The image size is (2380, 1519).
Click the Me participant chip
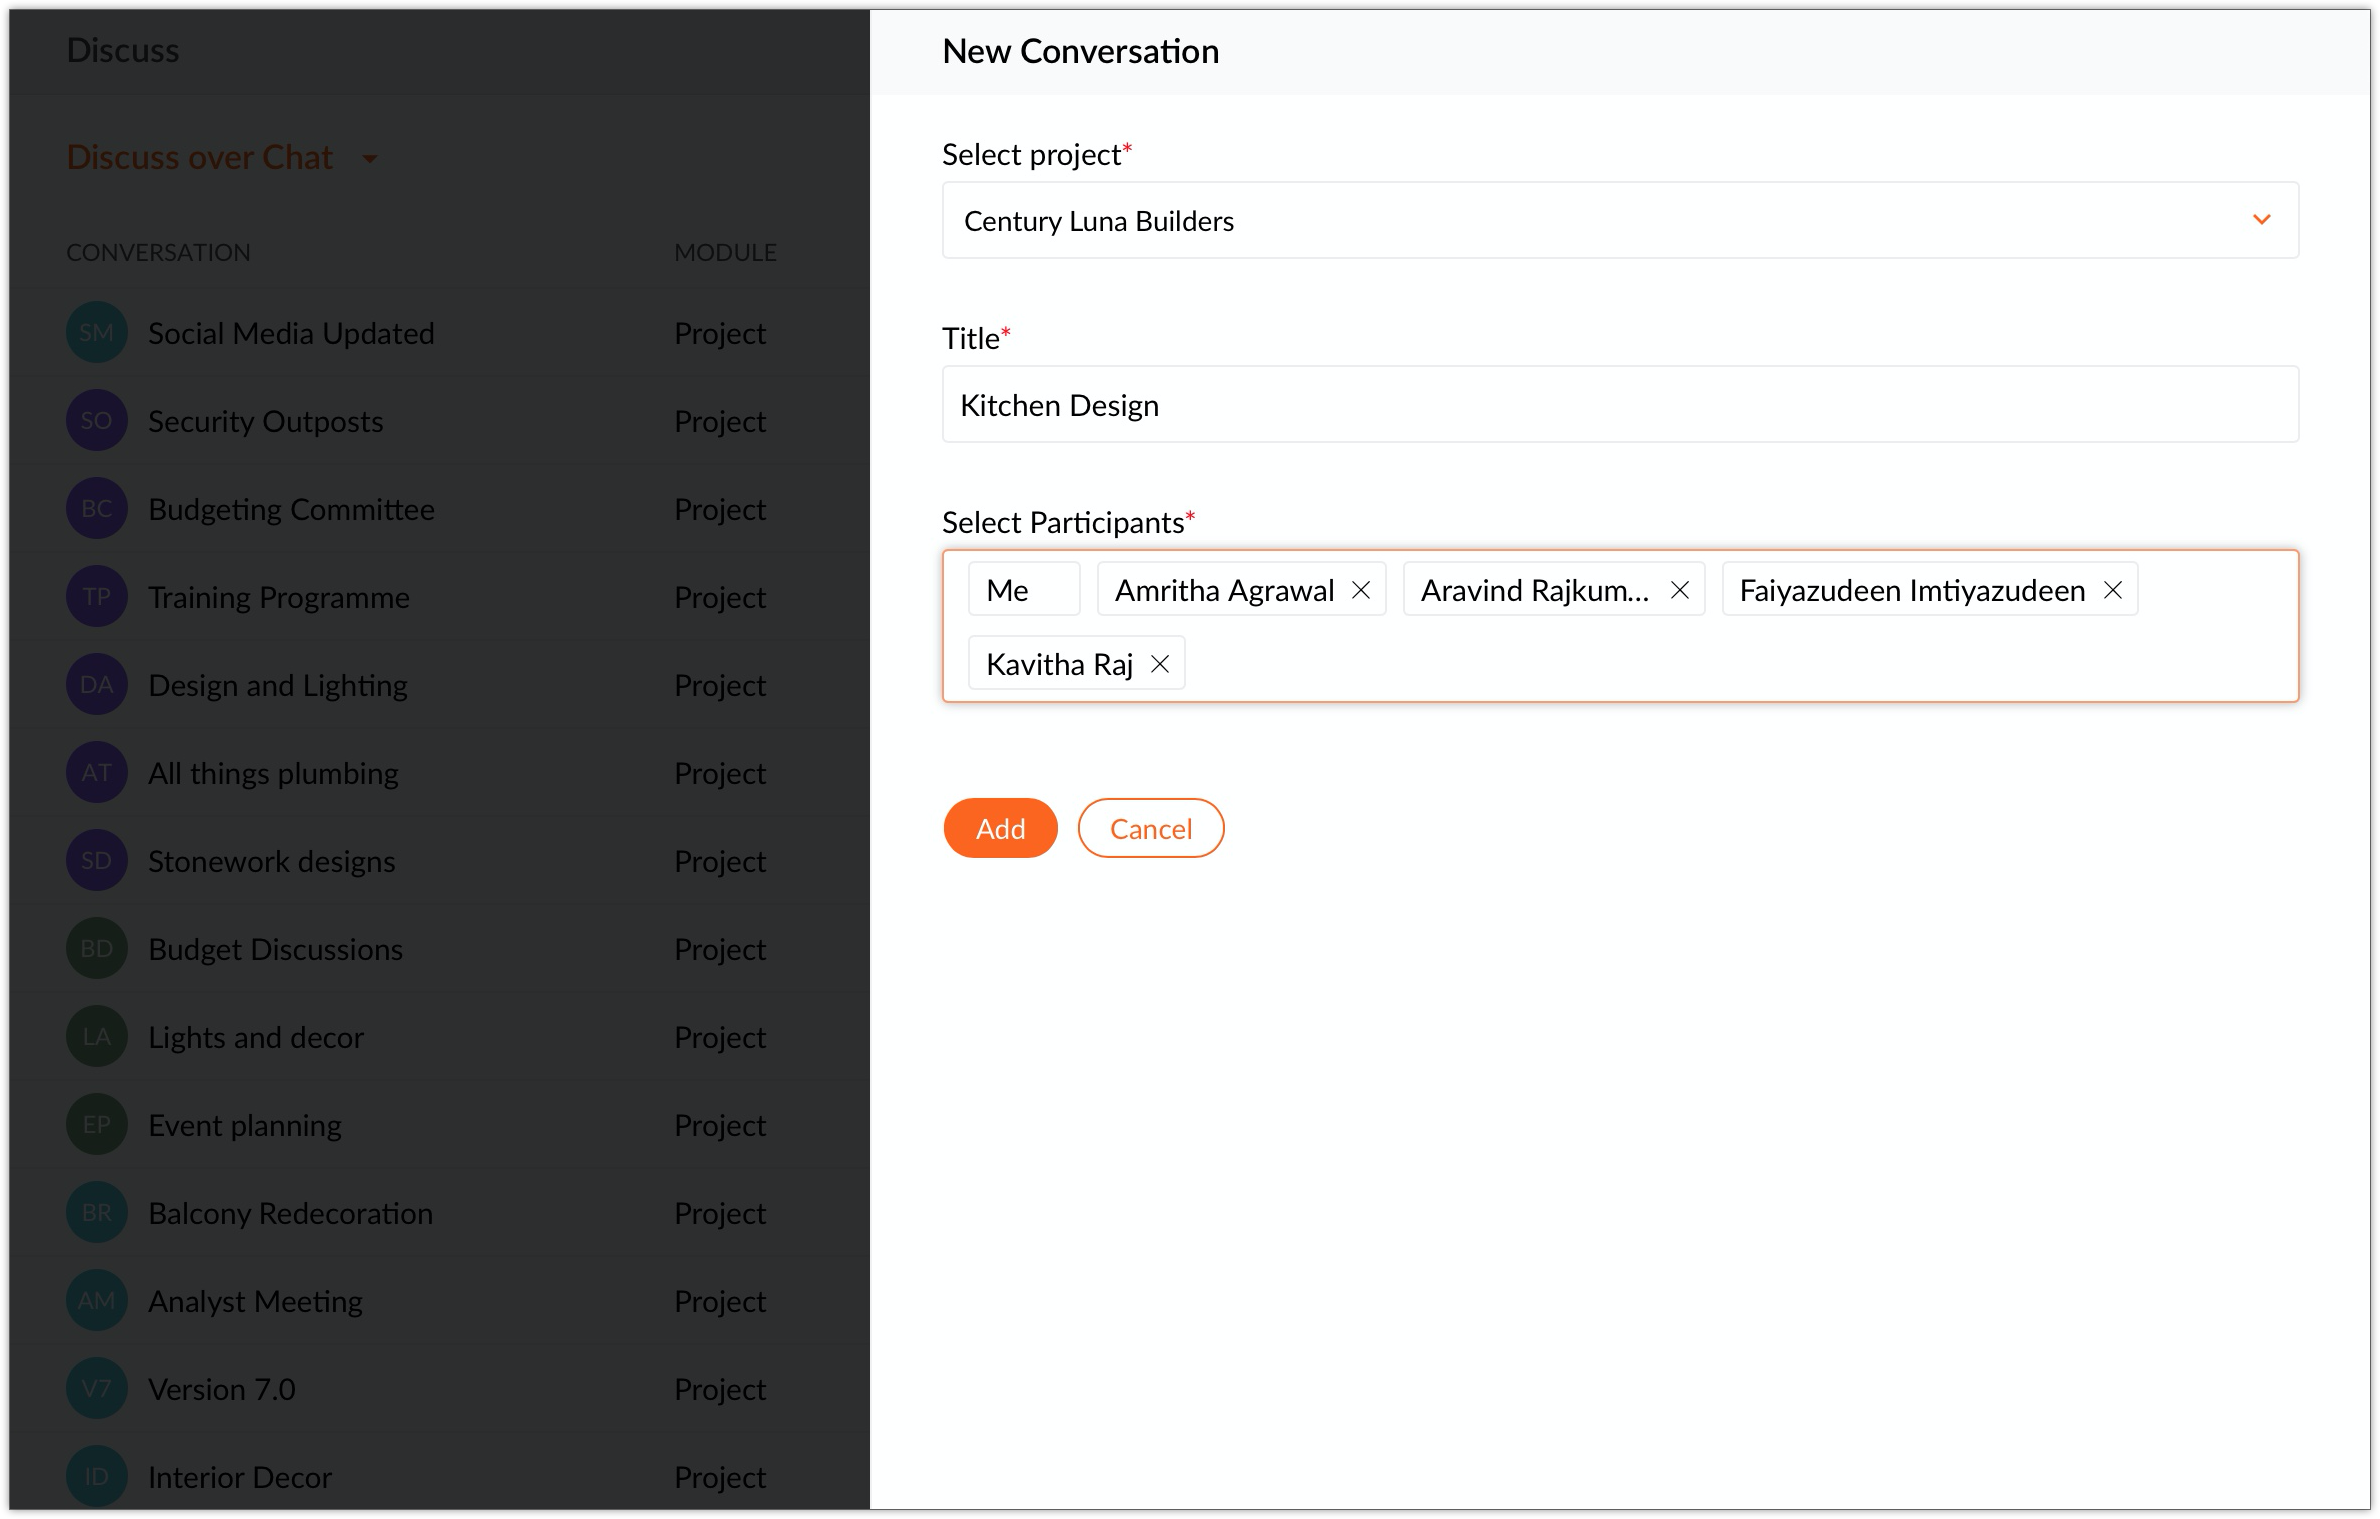tap(1022, 590)
